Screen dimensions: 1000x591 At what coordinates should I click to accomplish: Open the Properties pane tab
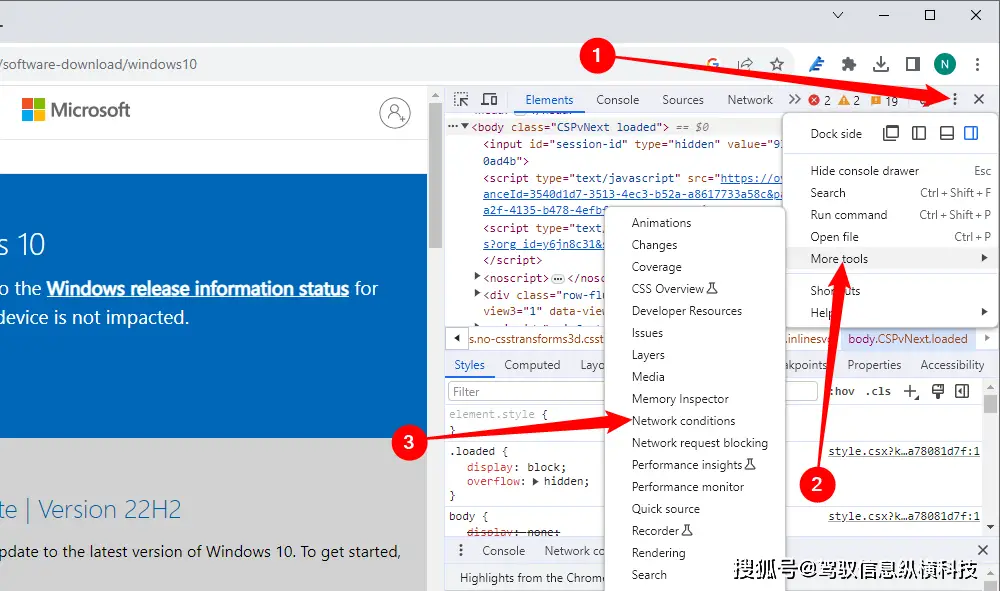click(874, 365)
